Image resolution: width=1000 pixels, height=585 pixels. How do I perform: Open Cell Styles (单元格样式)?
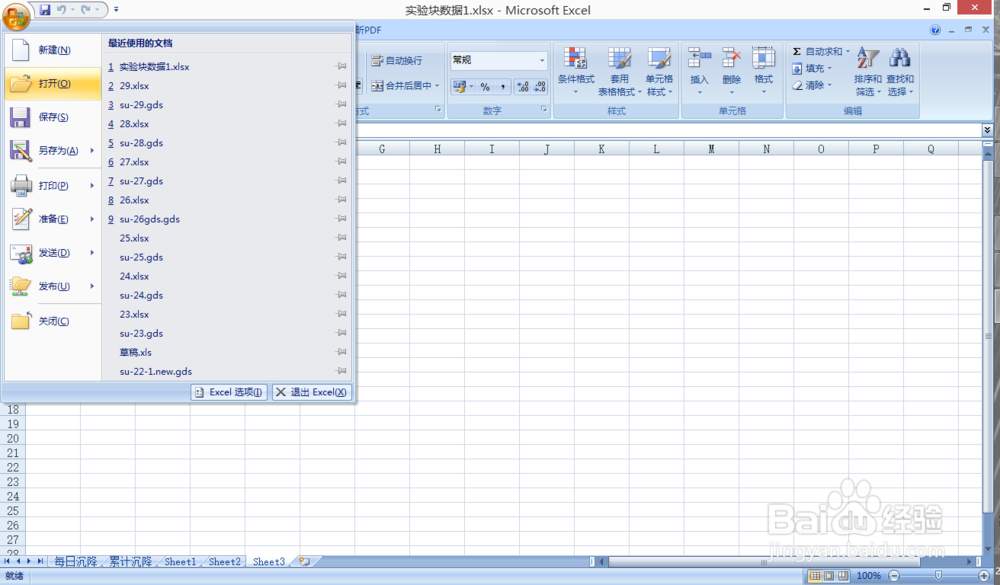(659, 71)
